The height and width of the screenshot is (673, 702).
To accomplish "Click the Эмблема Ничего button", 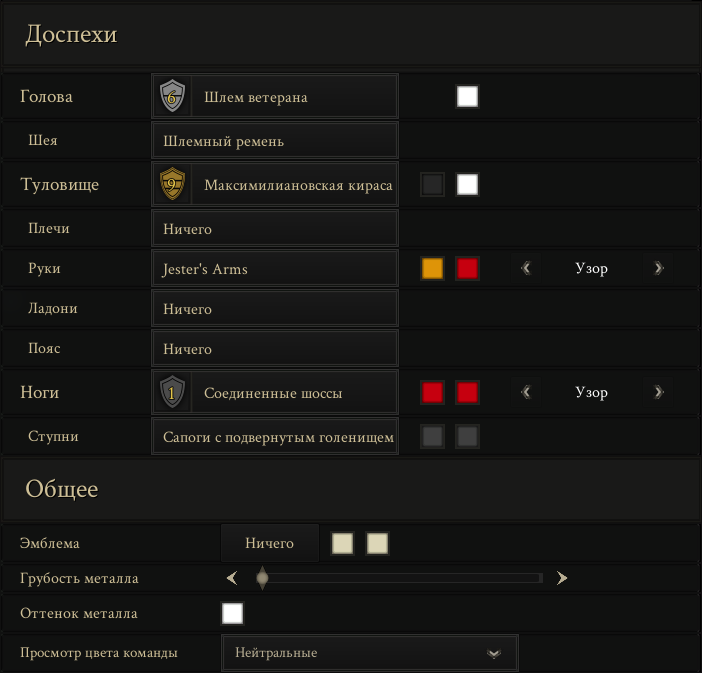I will pyautogui.click(x=270, y=543).
